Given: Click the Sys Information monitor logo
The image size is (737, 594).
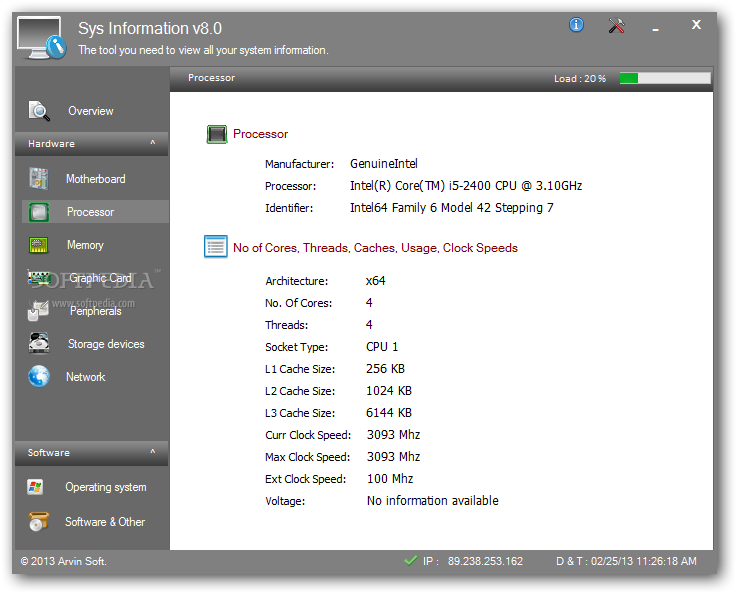Looking at the screenshot, I should click(41, 38).
